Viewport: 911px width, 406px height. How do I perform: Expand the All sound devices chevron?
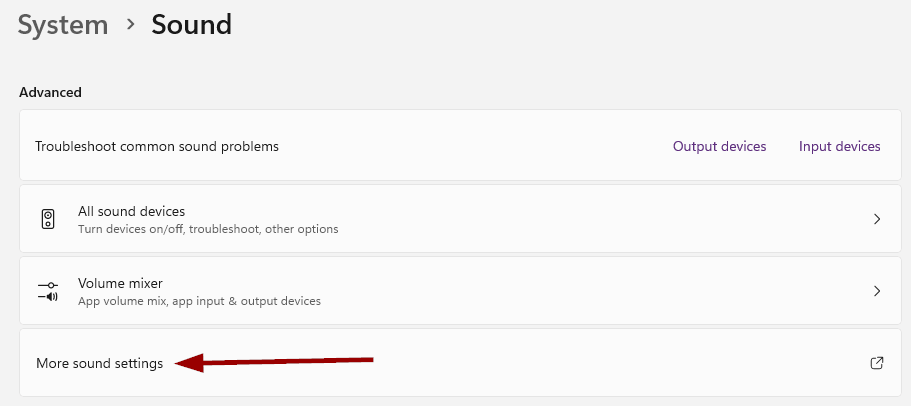[877, 219]
